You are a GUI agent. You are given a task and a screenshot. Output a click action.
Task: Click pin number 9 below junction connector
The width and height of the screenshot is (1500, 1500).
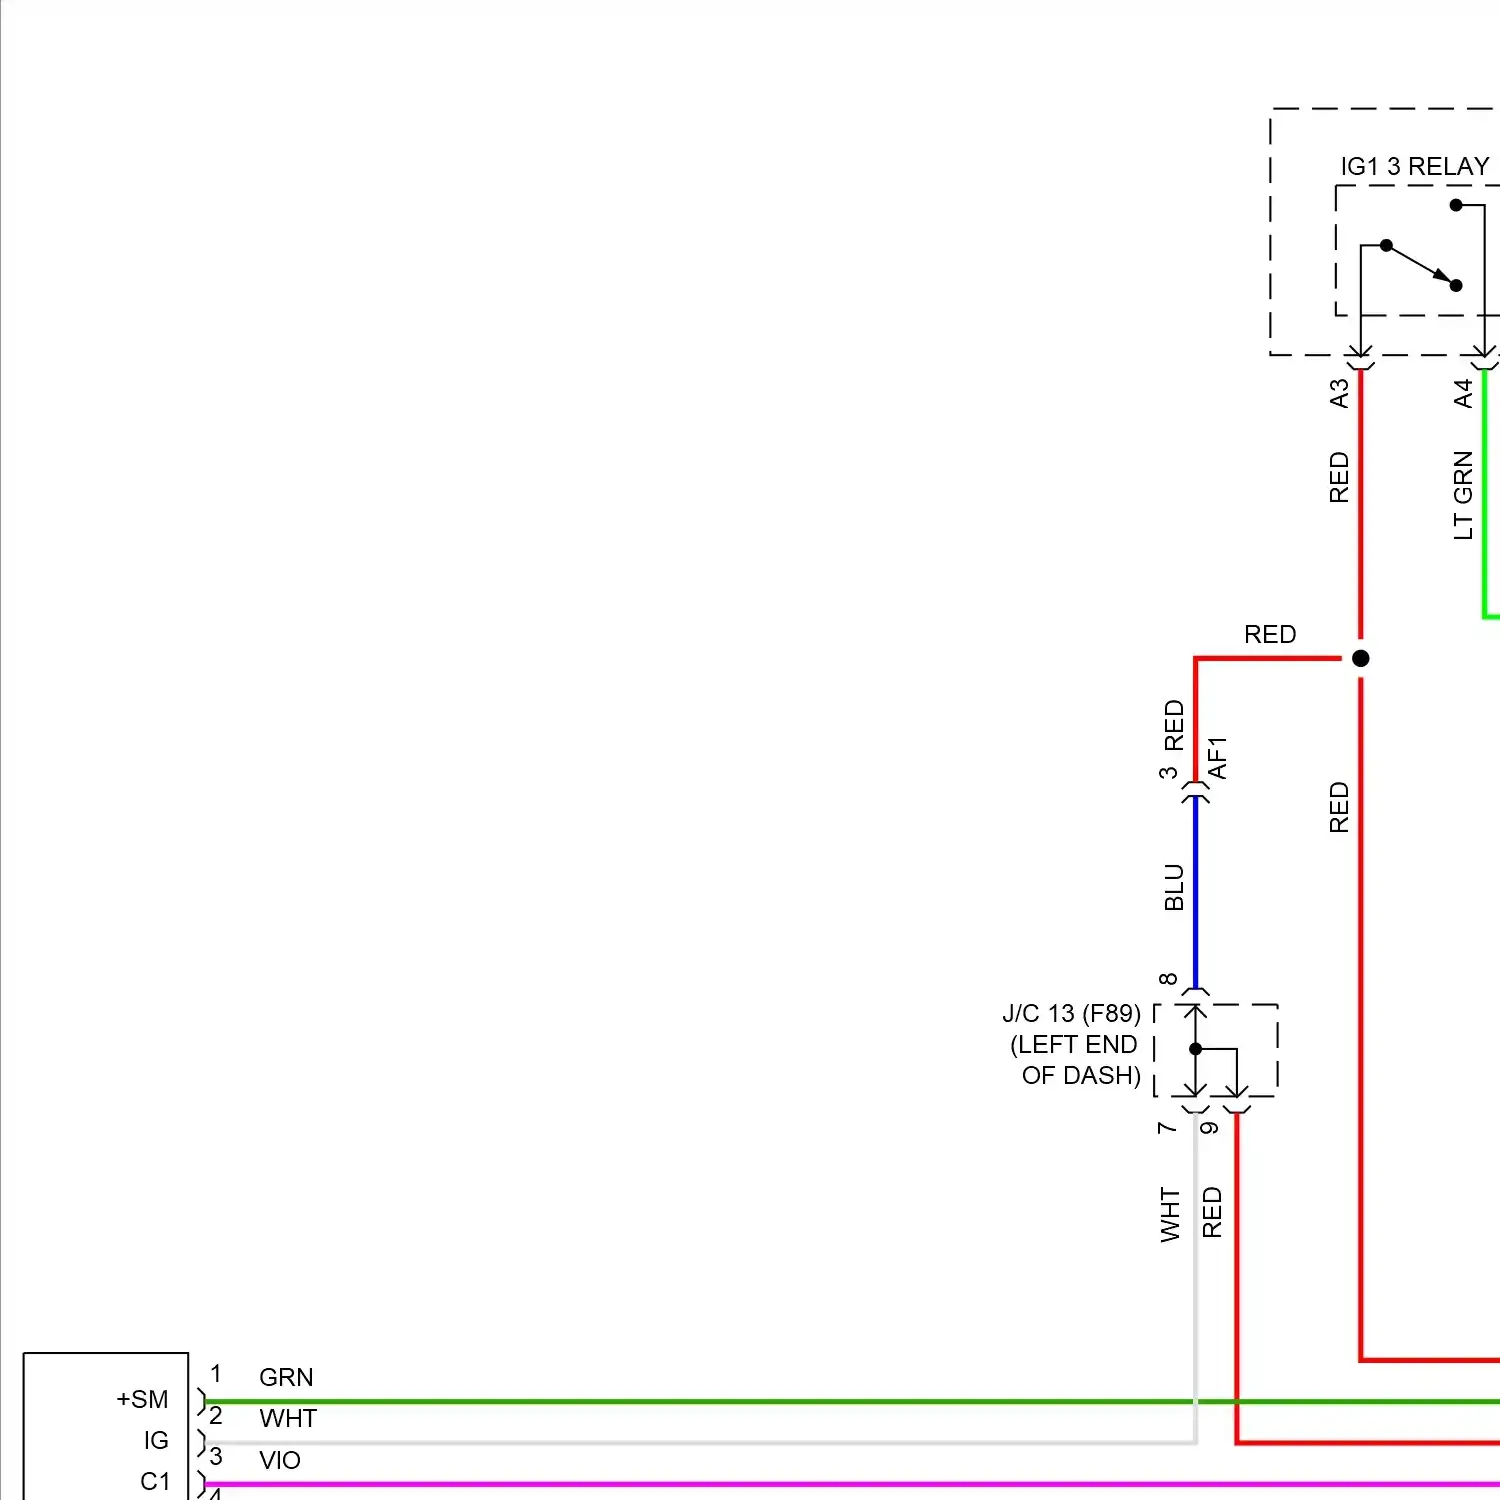(x=1209, y=1128)
